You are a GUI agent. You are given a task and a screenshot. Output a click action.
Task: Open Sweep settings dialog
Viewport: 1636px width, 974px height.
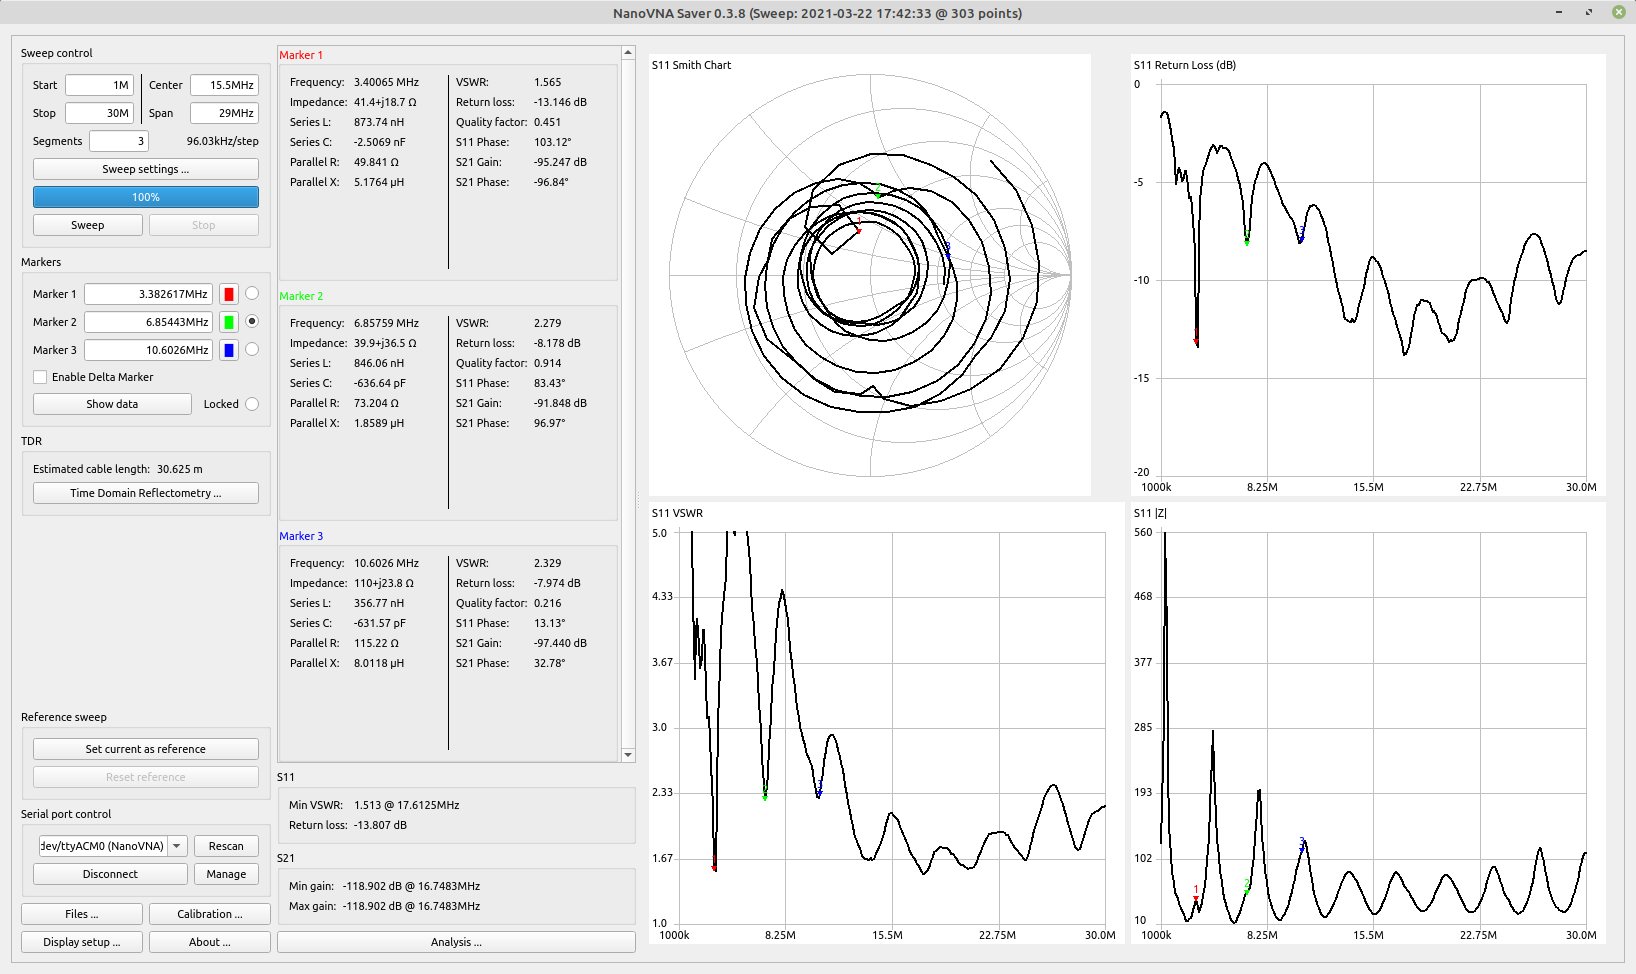pos(146,169)
